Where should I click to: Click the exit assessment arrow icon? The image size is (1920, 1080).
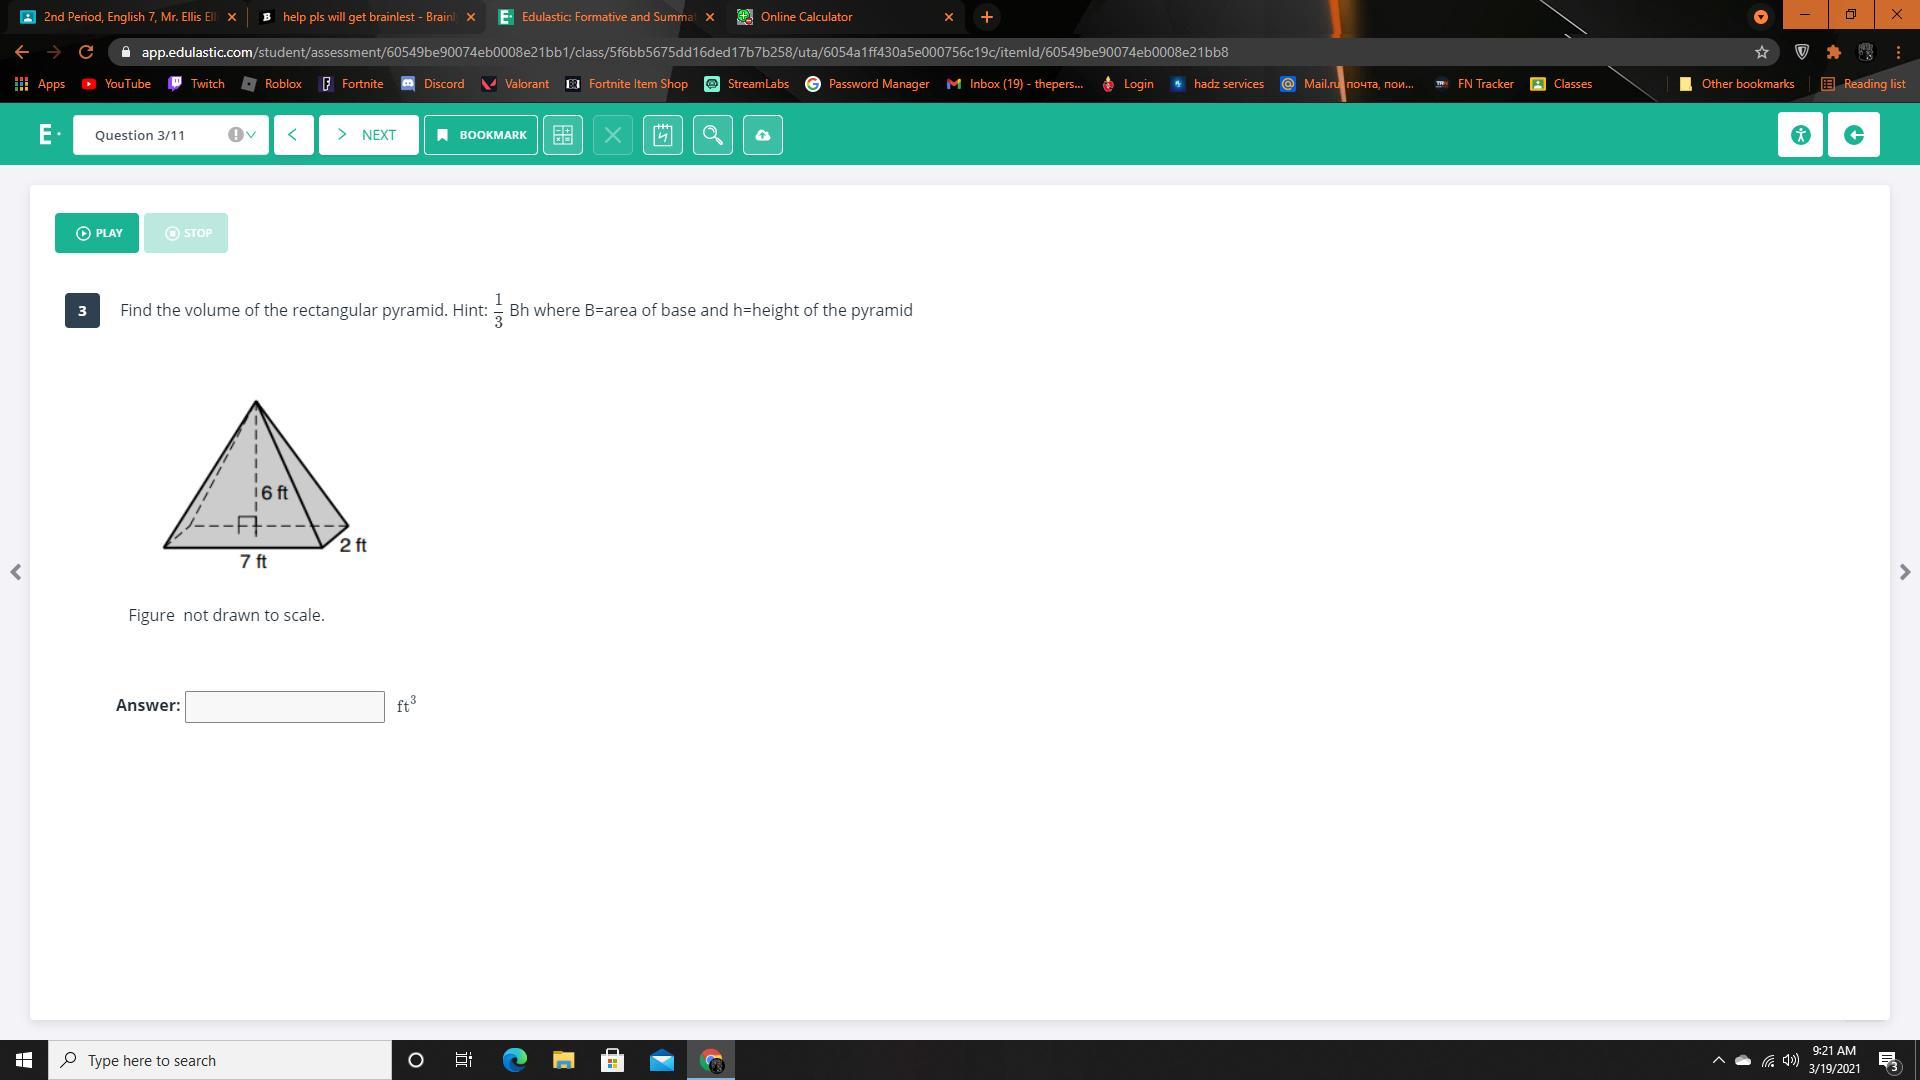(x=1853, y=135)
